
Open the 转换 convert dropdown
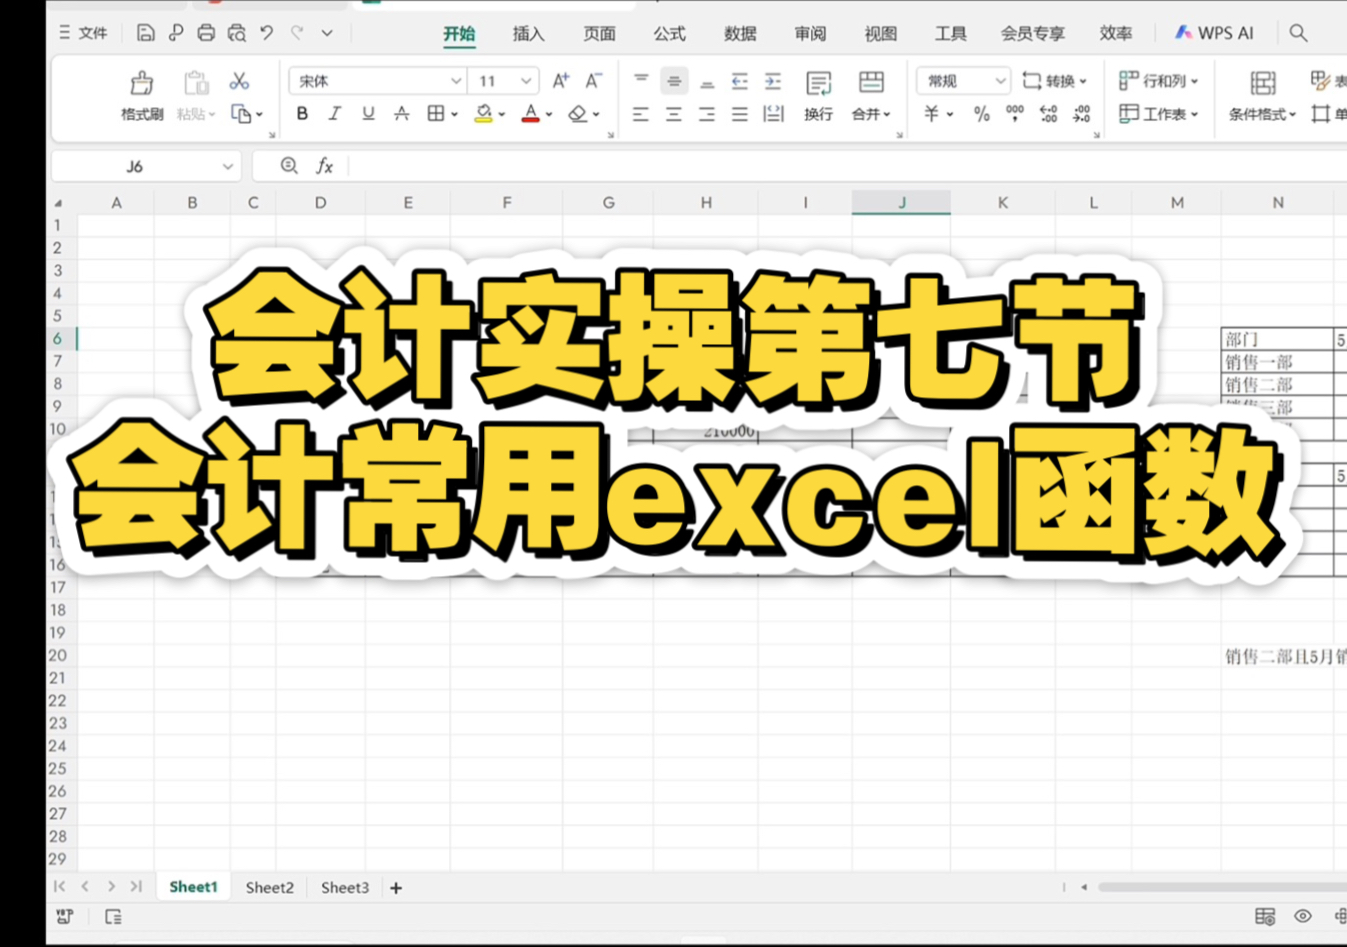[x=1055, y=81]
